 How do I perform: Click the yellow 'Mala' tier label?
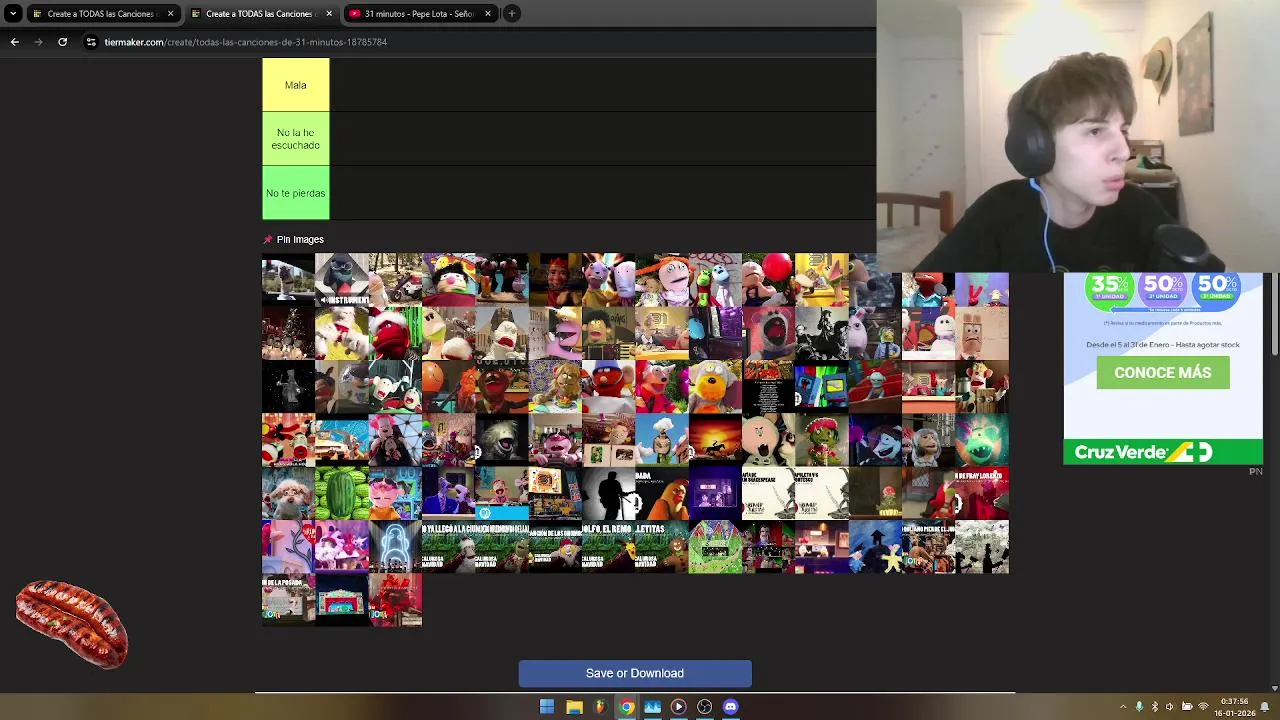coord(295,85)
